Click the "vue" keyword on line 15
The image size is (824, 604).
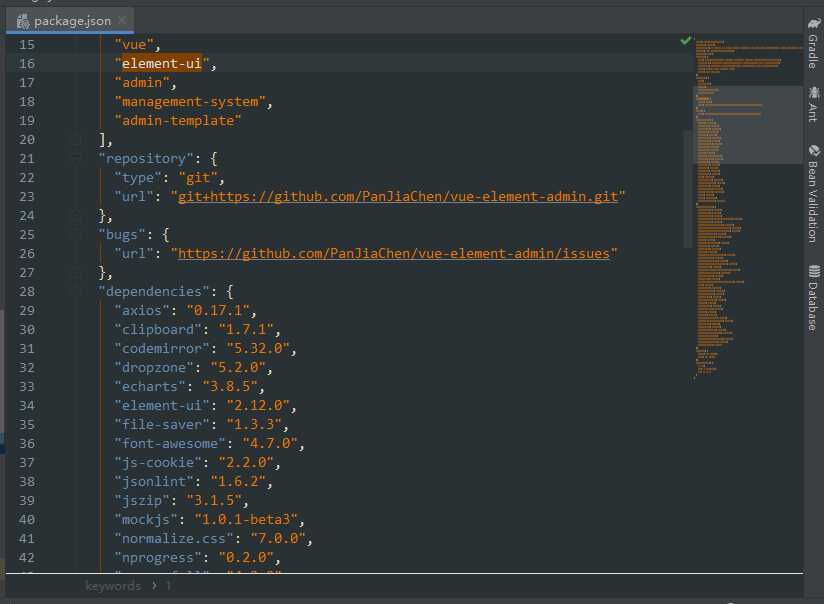(x=134, y=45)
